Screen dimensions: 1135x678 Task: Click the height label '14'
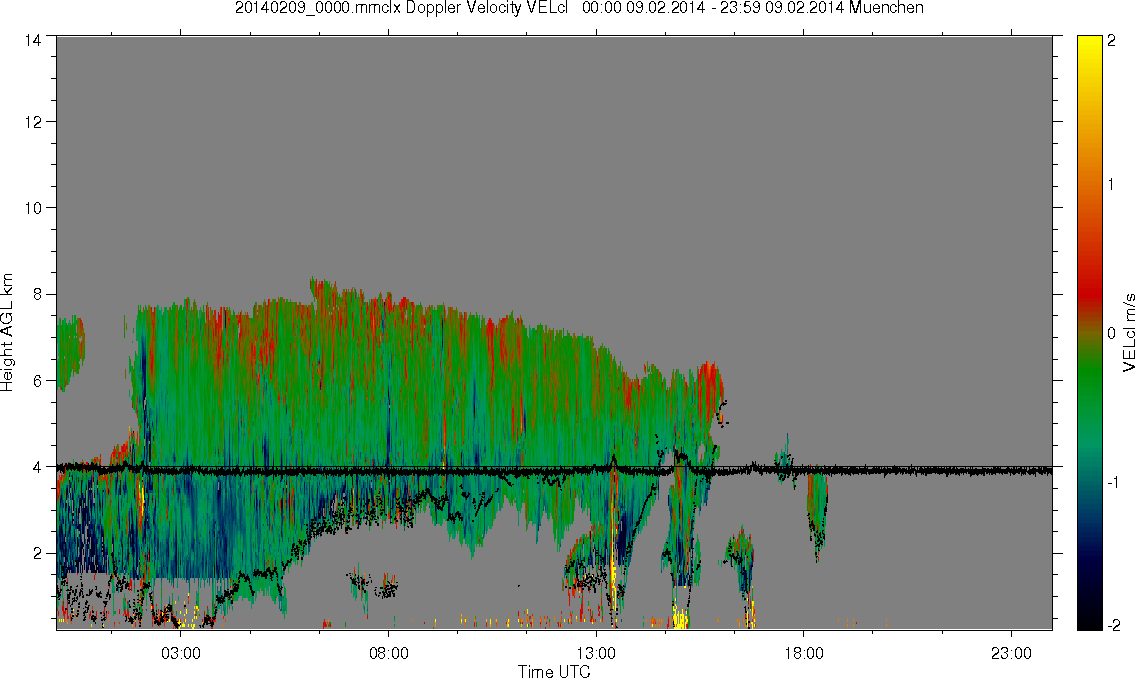point(33,41)
